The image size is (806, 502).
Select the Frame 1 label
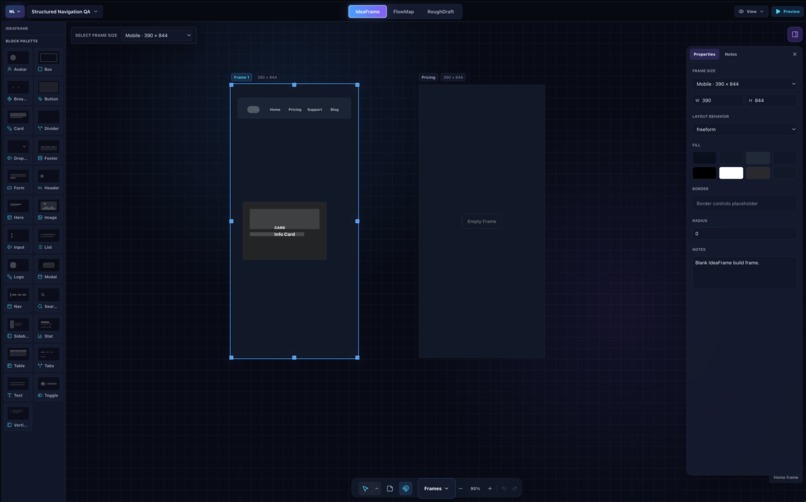tap(241, 78)
